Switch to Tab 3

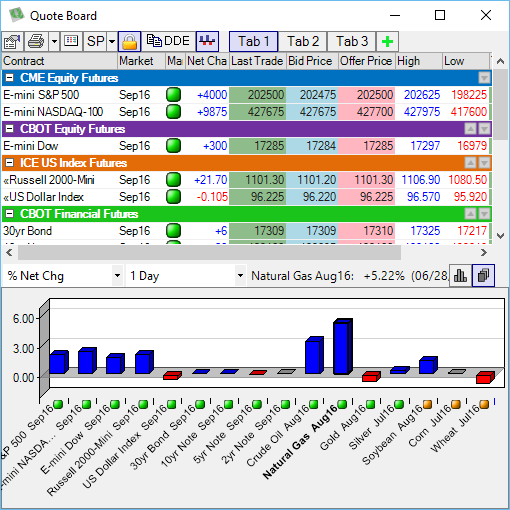[x=352, y=42]
